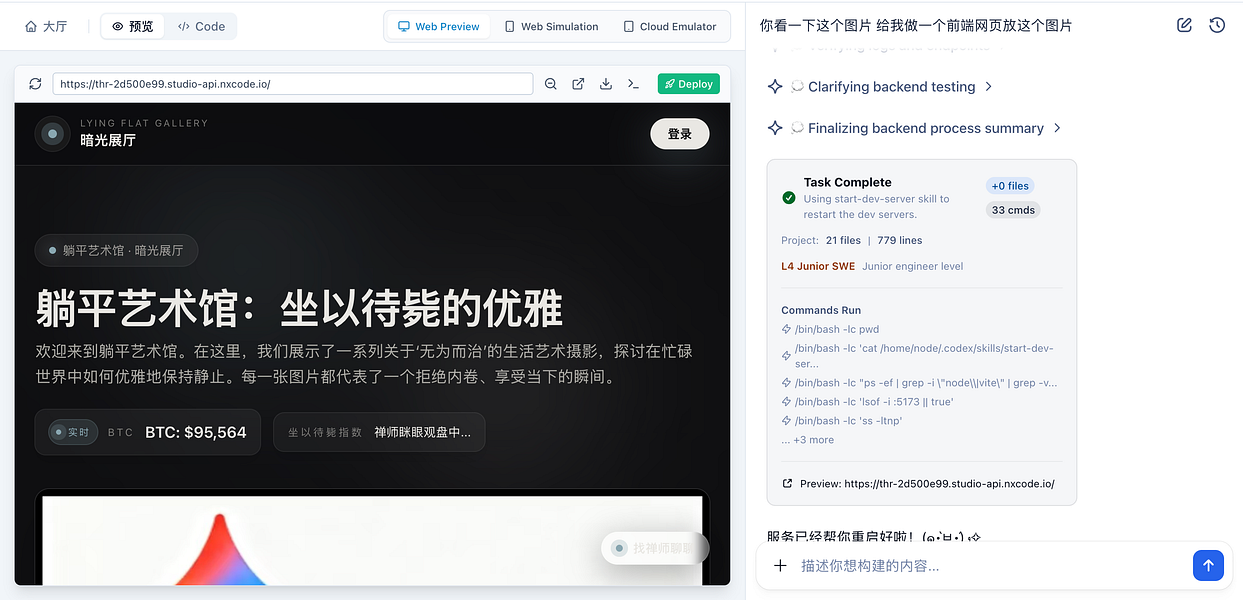This screenshot has width=1243, height=600.
Task: Open the Preview thr-2d500e99 link
Action: tap(918, 483)
